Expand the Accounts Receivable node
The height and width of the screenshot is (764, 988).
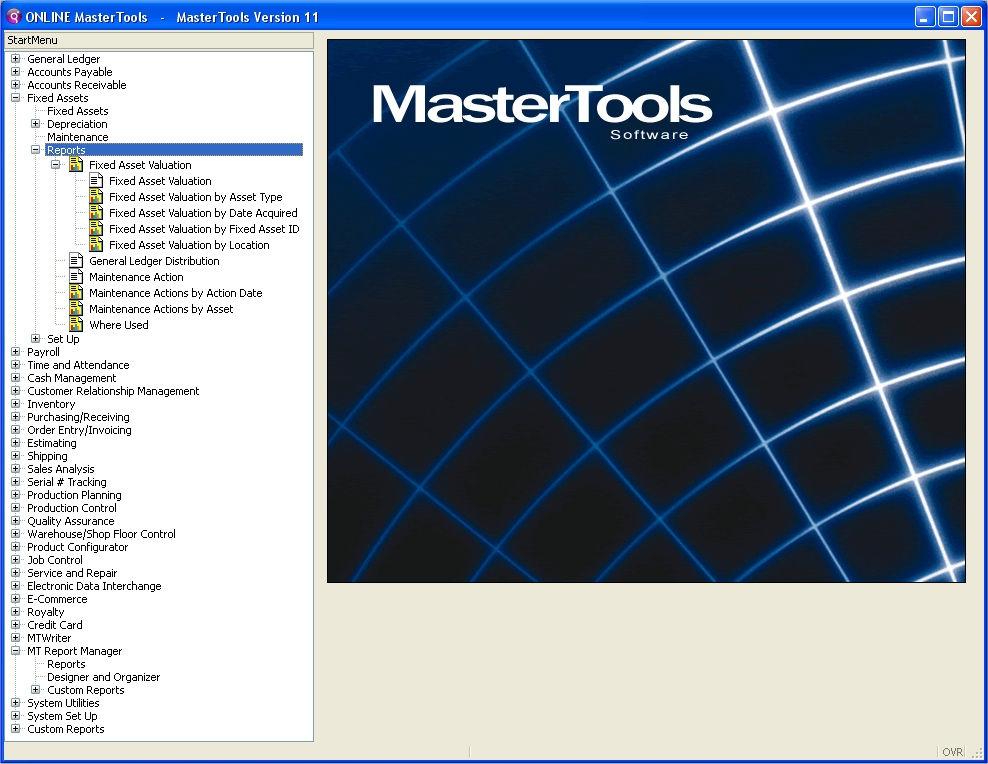point(16,85)
